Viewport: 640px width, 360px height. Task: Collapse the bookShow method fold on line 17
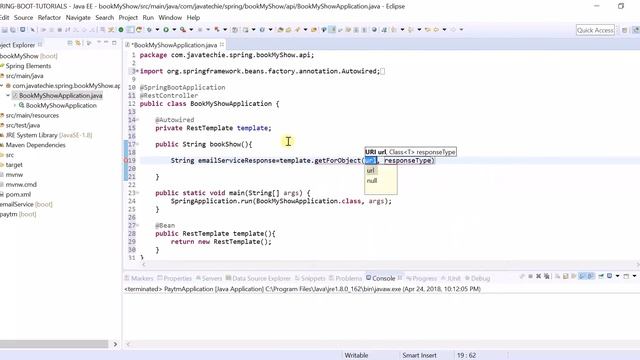tap(138, 144)
